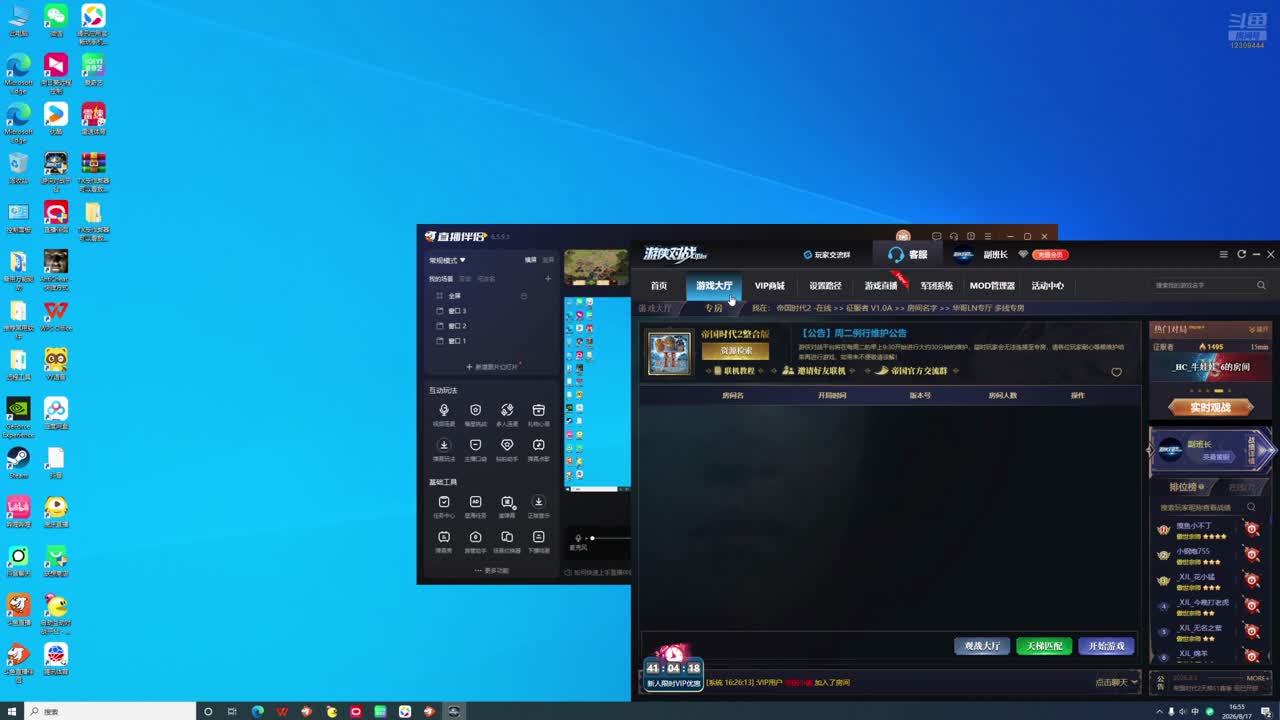The width and height of the screenshot is (1280, 720).
Task: Click the 帝国时代2 game cover thumbnail
Action: pos(669,353)
